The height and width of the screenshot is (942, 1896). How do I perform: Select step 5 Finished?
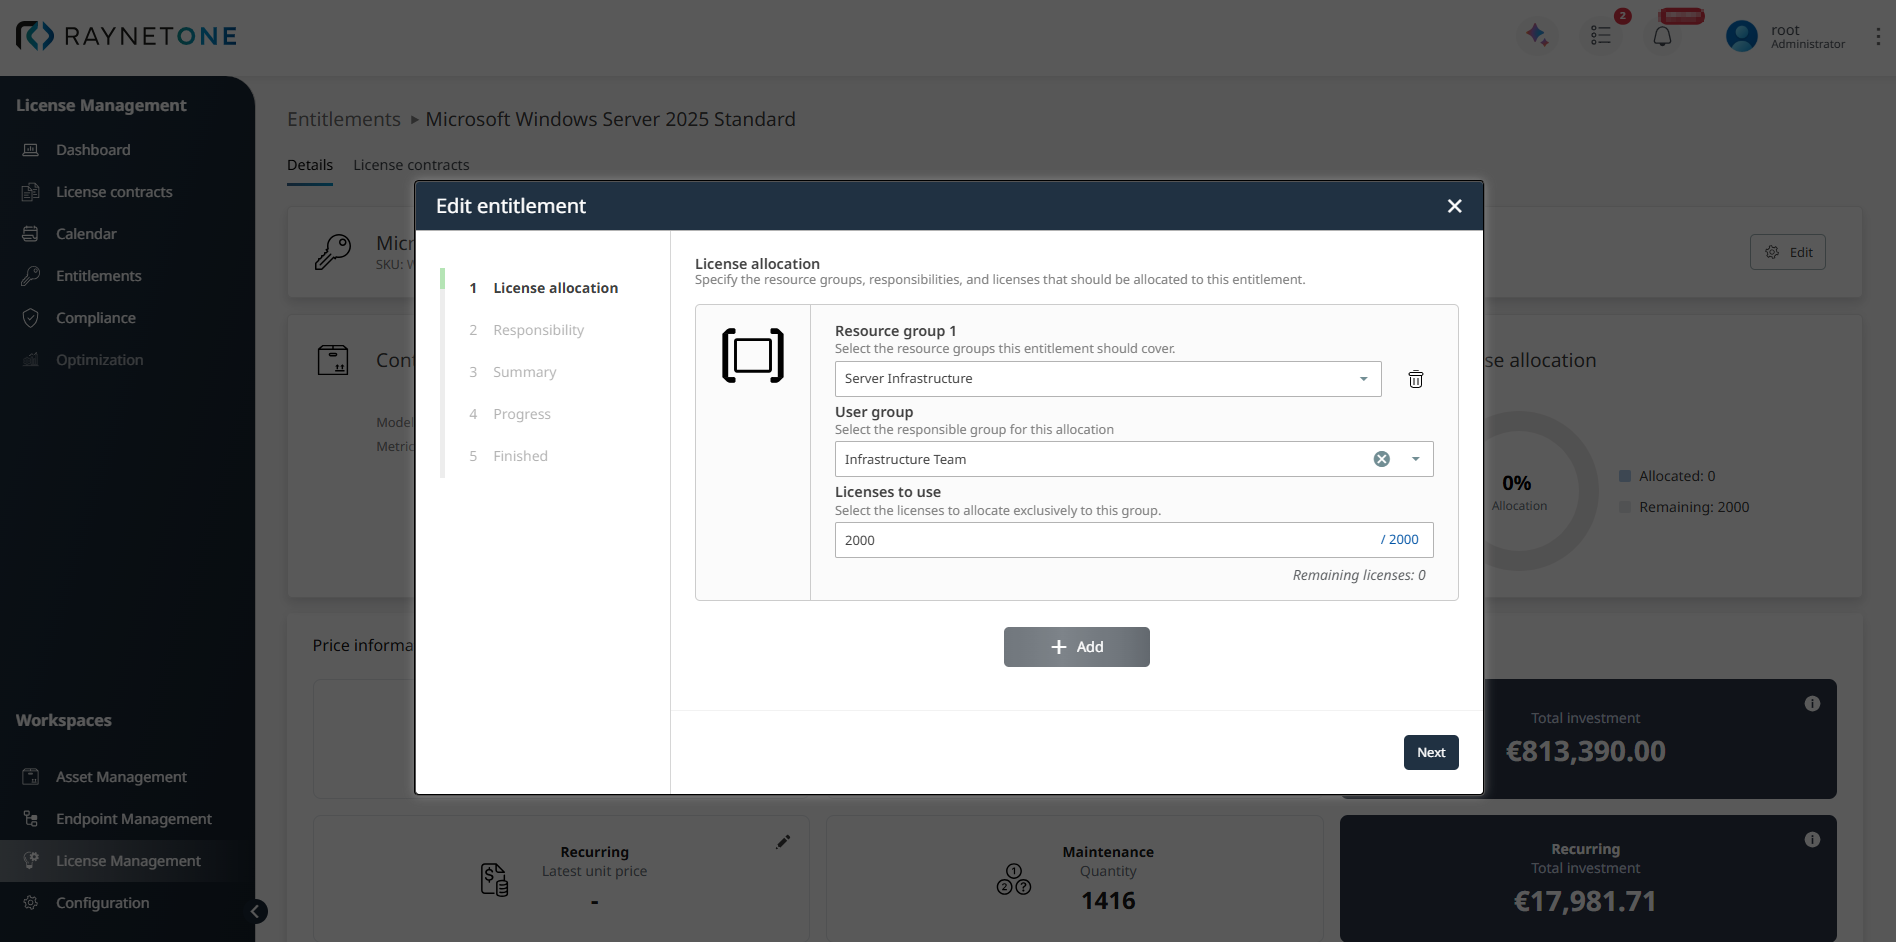[x=509, y=456]
